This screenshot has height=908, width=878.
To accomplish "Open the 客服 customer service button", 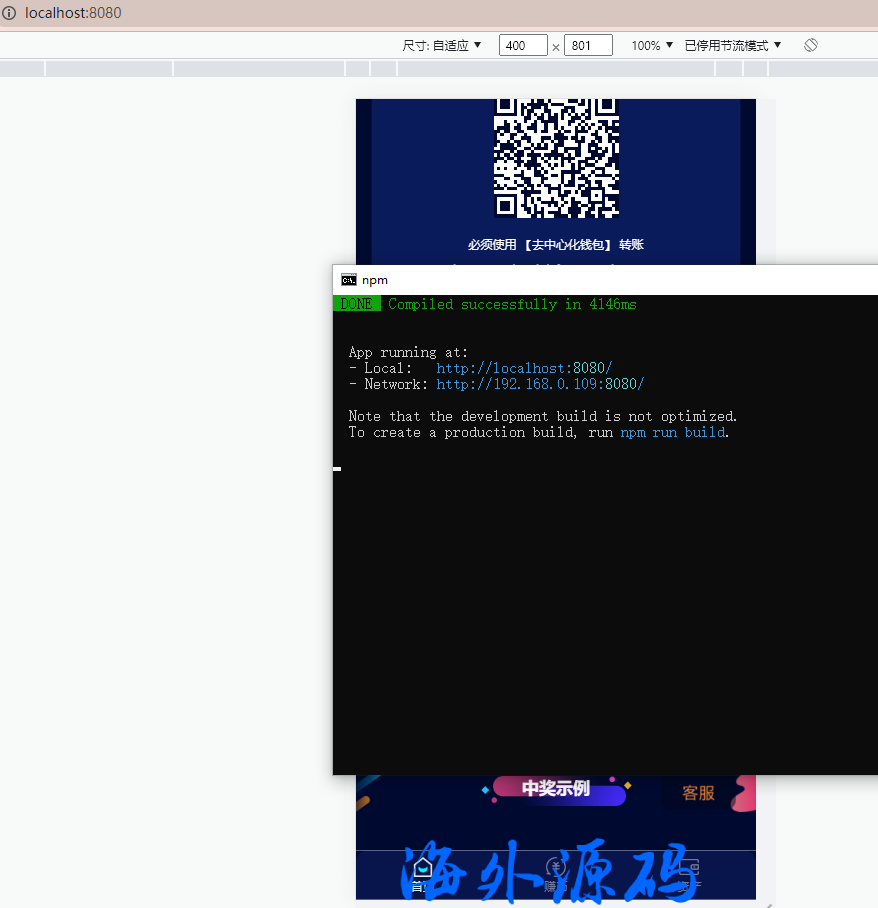I will tap(698, 793).
